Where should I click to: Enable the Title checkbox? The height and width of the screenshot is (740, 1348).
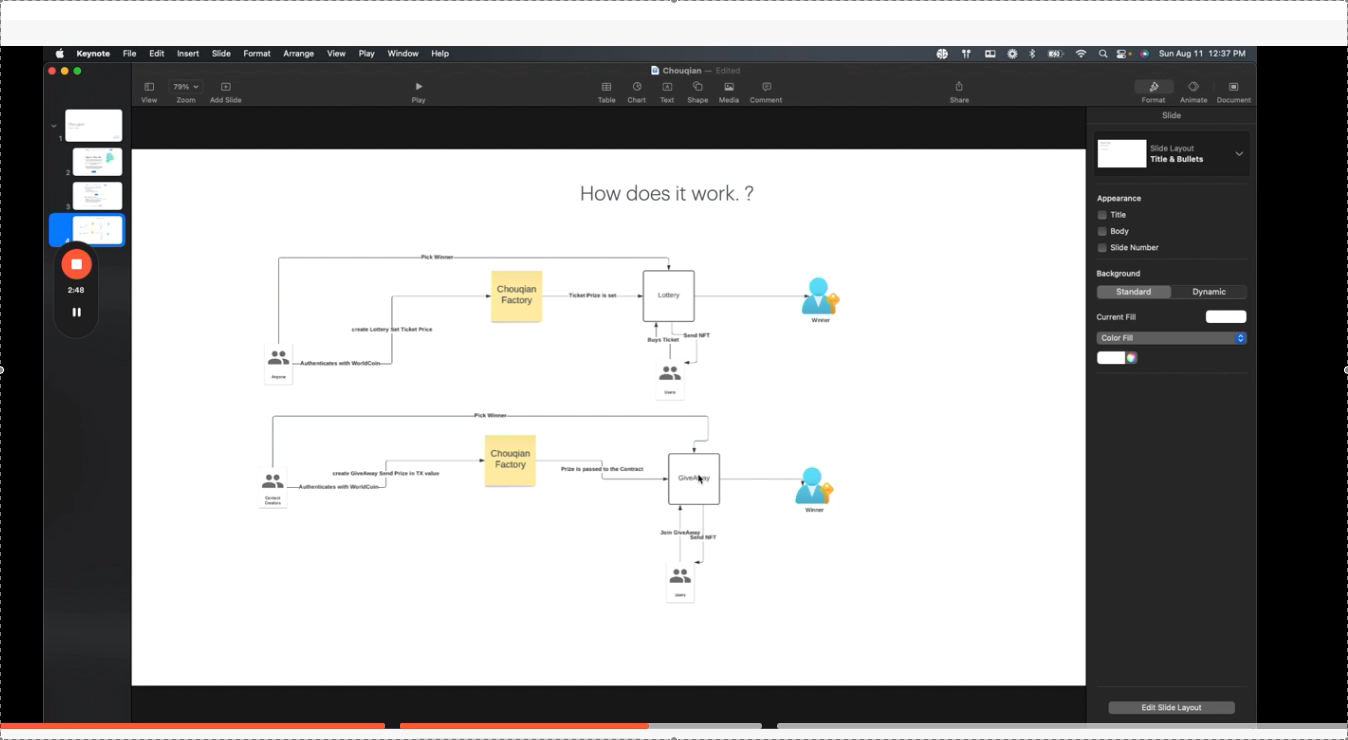coord(1102,215)
